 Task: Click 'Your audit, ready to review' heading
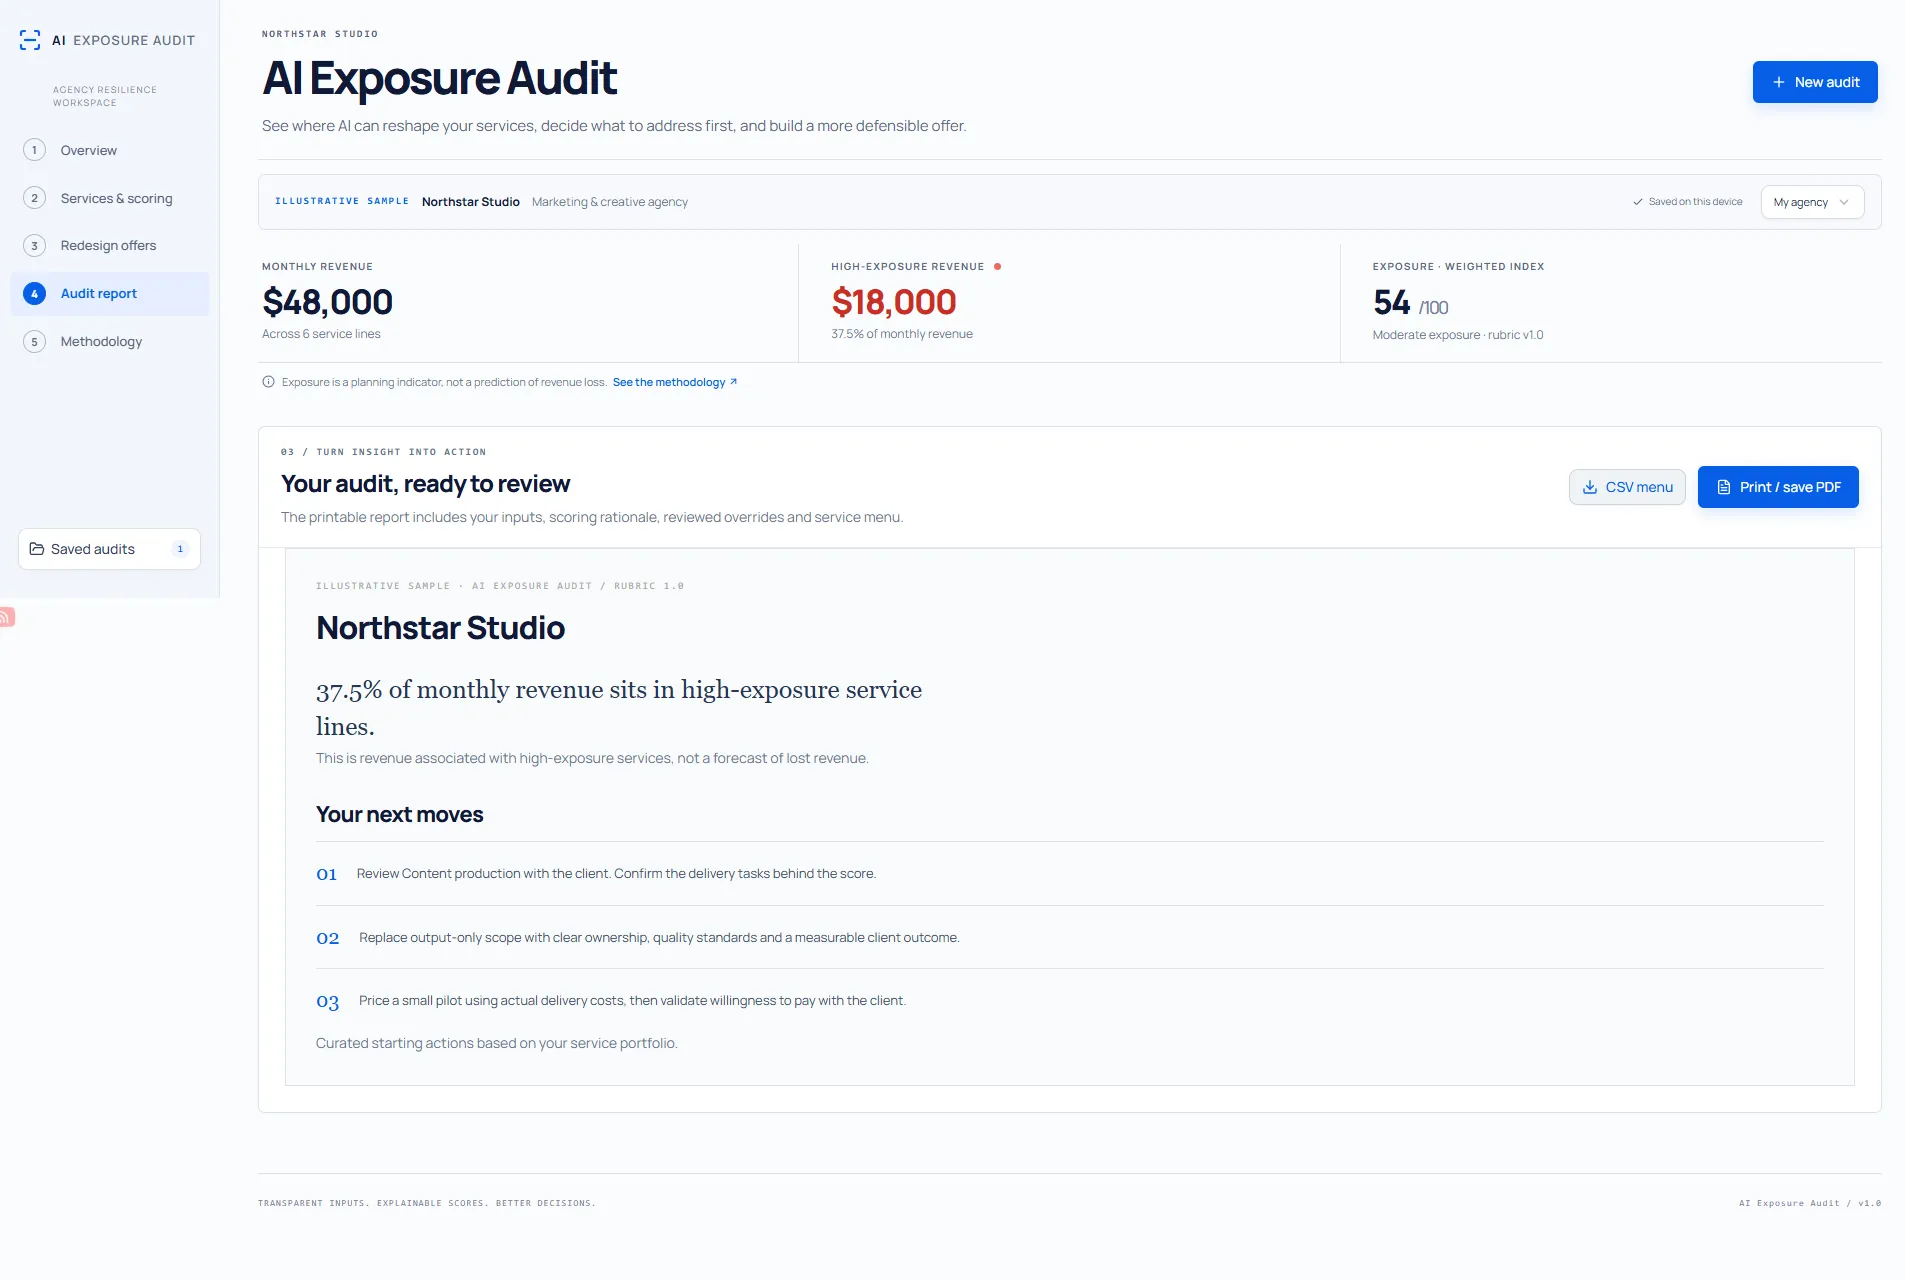click(x=425, y=484)
